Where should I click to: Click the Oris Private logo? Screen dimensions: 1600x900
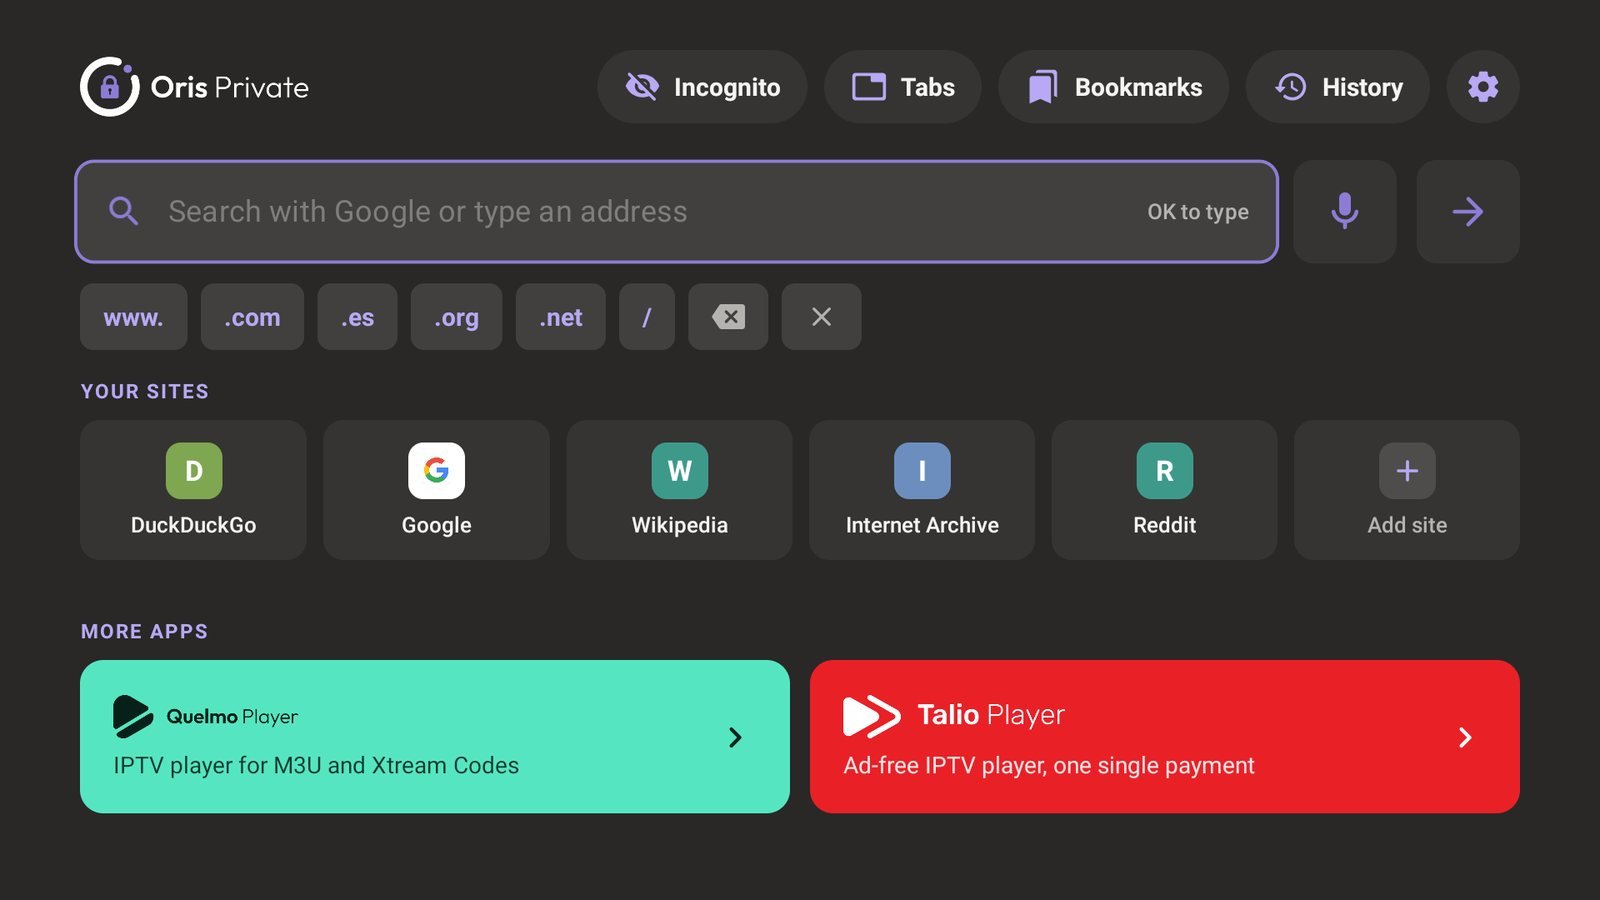pos(195,87)
